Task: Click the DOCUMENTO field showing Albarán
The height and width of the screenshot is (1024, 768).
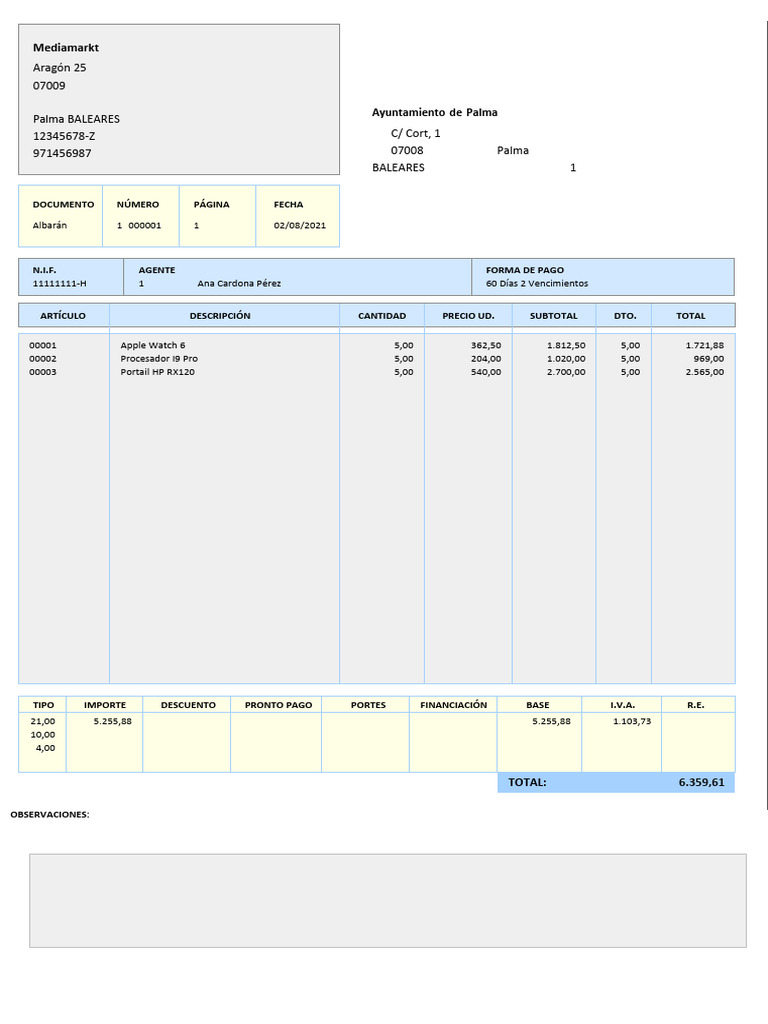Action: [50, 225]
